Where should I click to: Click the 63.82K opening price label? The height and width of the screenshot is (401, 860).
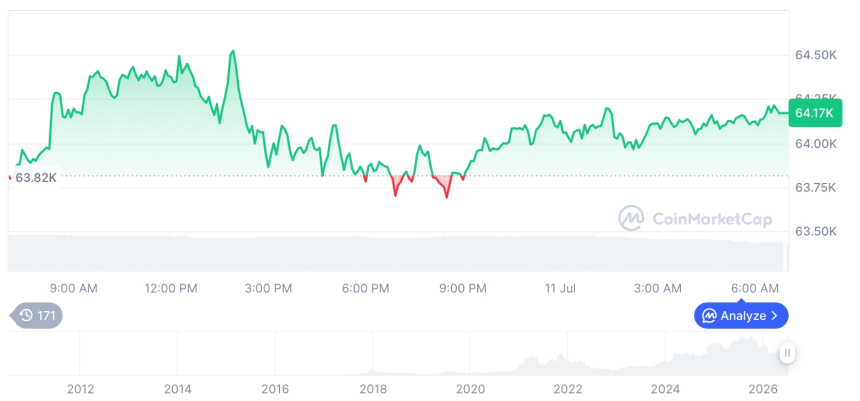tap(36, 178)
